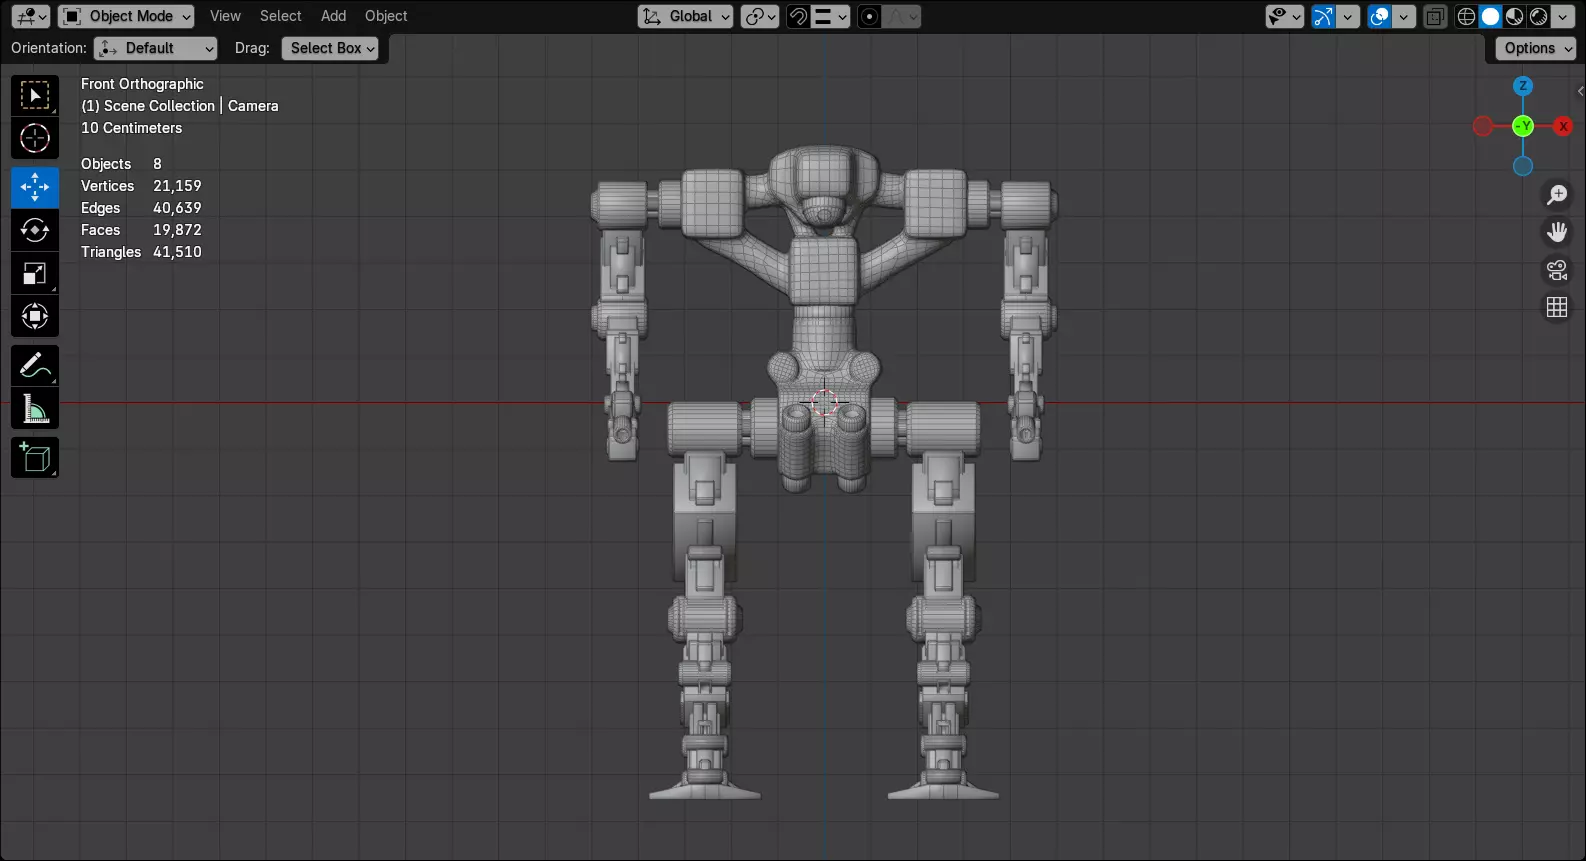Screen dimensions: 1586x861
Task: Select the Select Box tool
Action: (x=35, y=96)
